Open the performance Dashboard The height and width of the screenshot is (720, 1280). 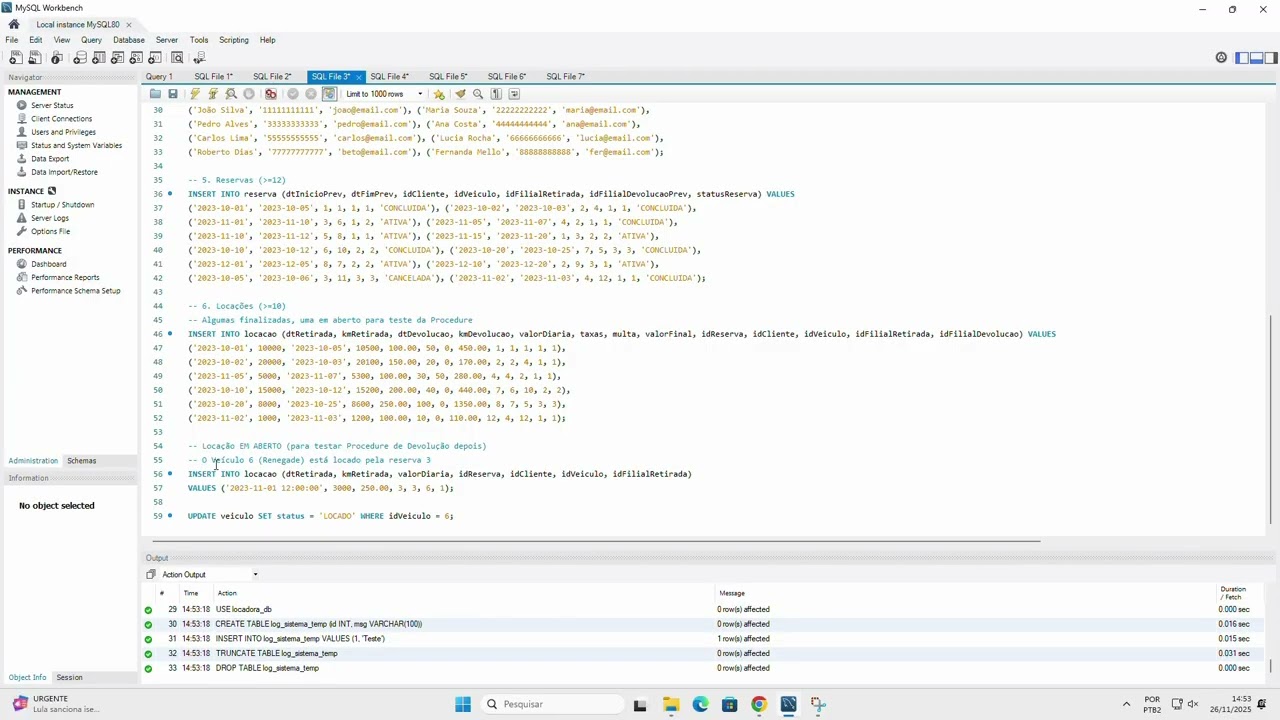pyautogui.click(x=48, y=264)
